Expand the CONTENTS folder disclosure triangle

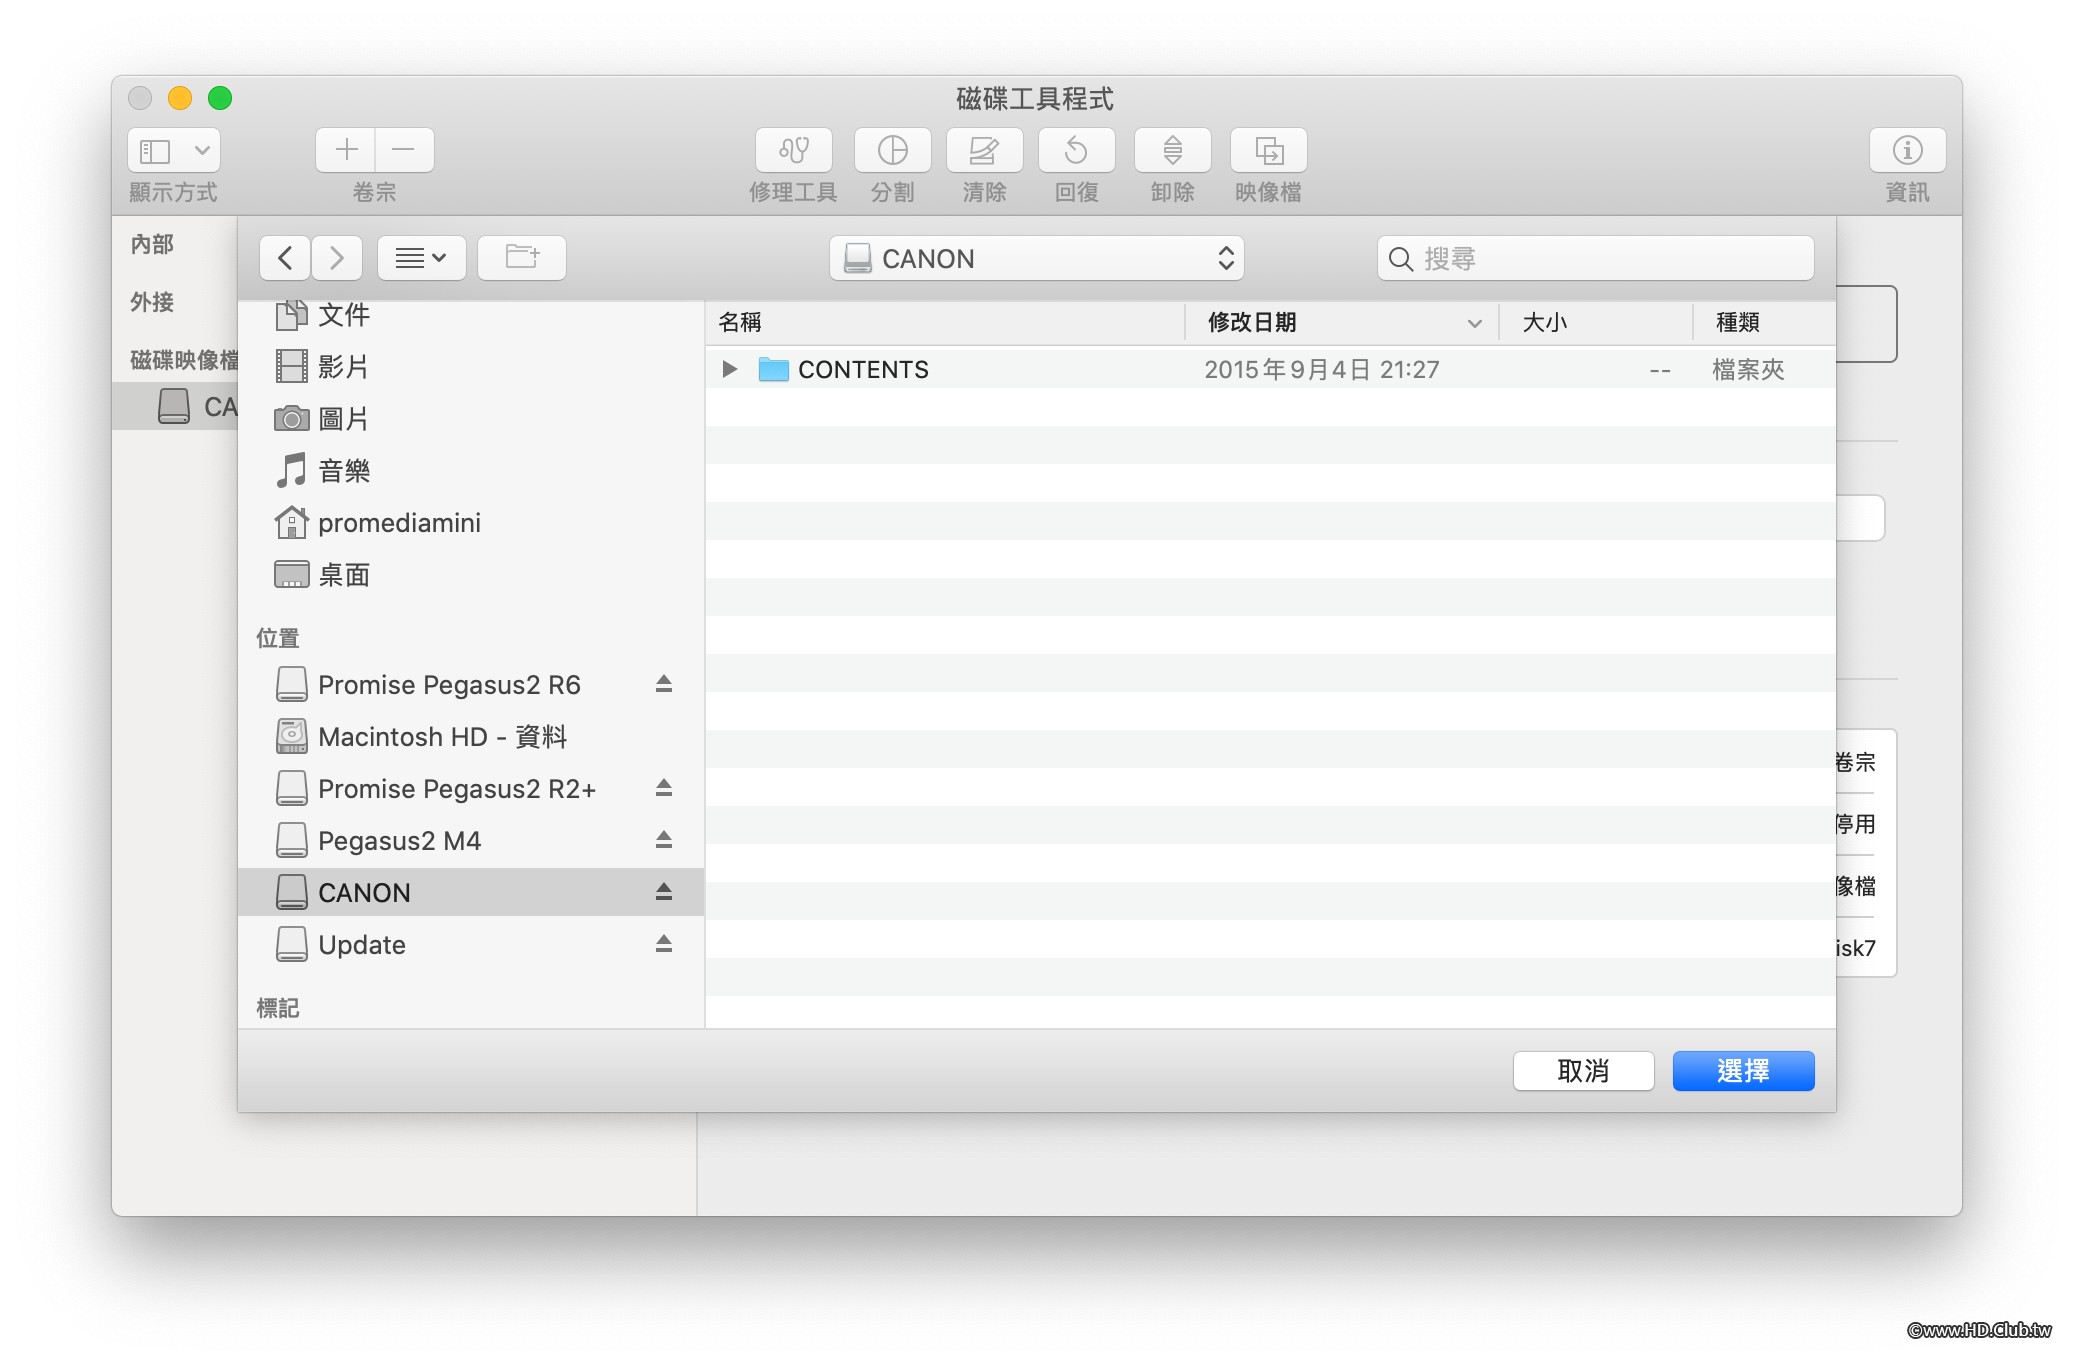(730, 370)
